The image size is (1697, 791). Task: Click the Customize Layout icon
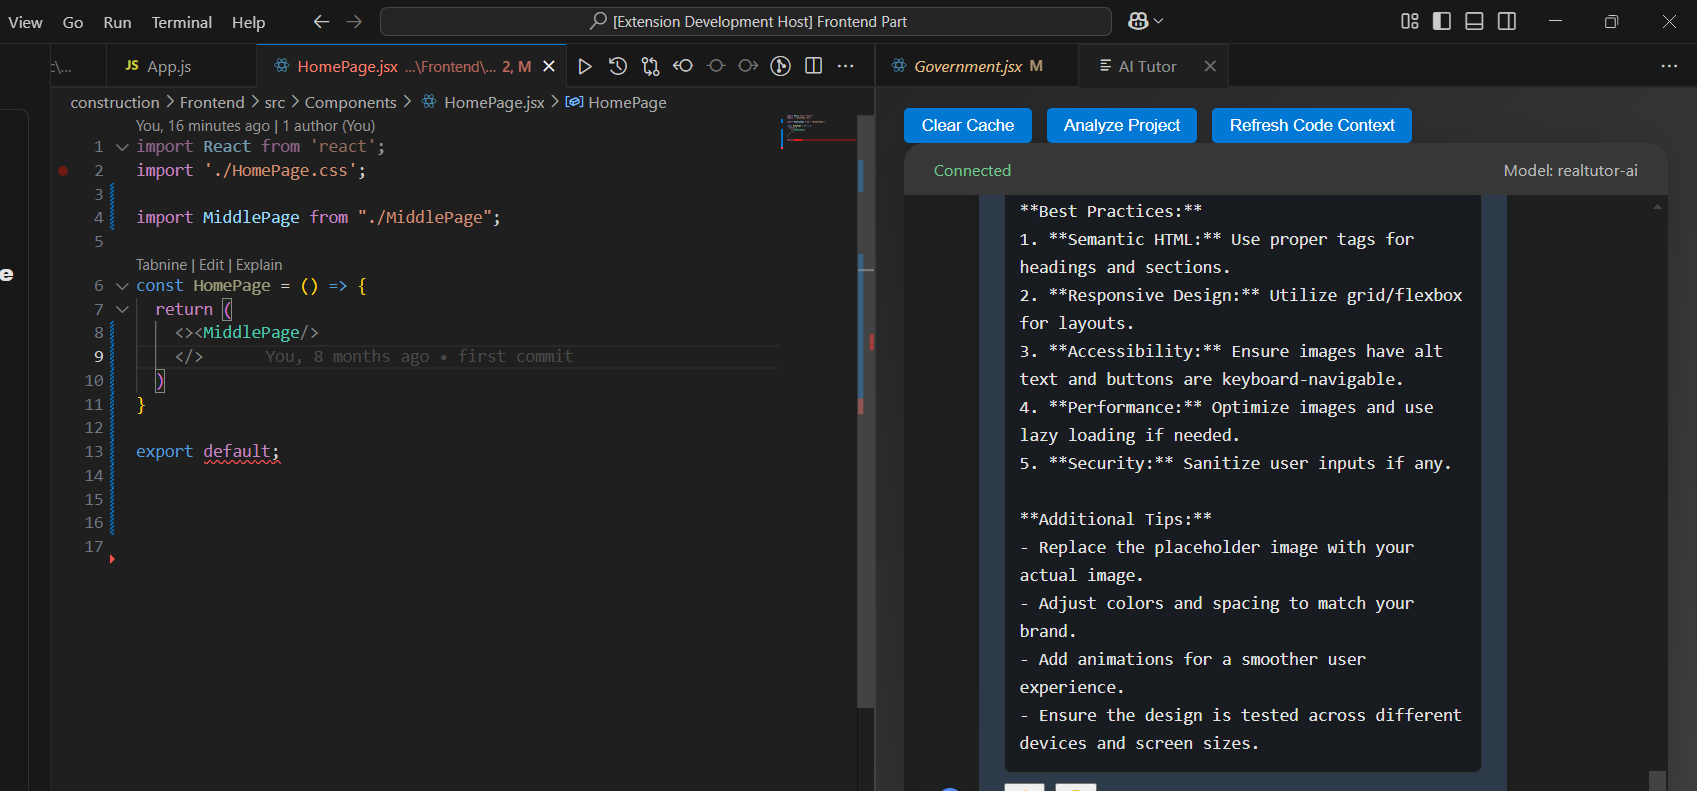(x=1409, y=21)
